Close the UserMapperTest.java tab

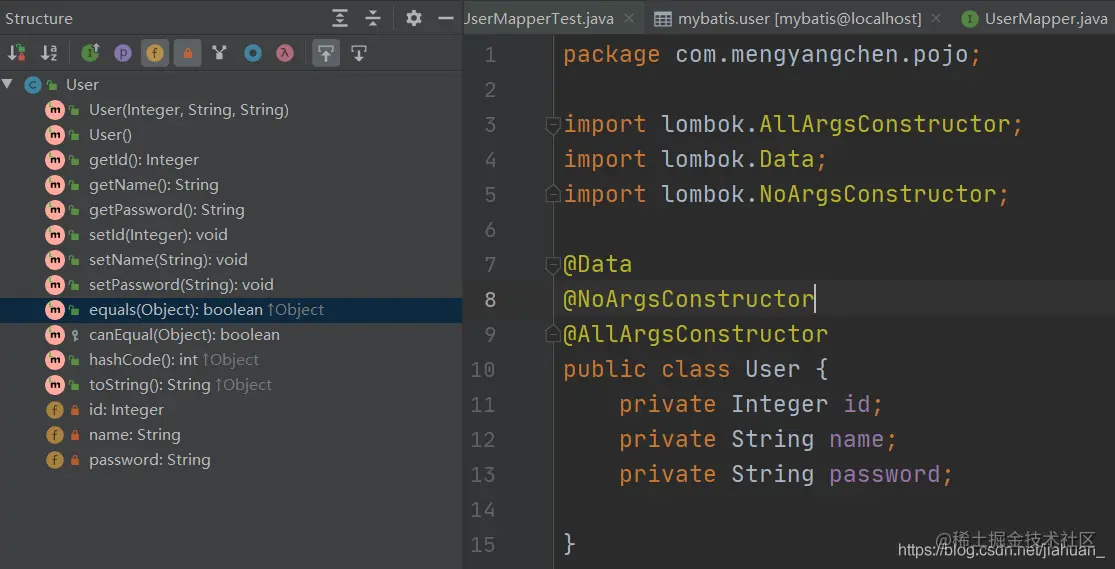[629, 19]
